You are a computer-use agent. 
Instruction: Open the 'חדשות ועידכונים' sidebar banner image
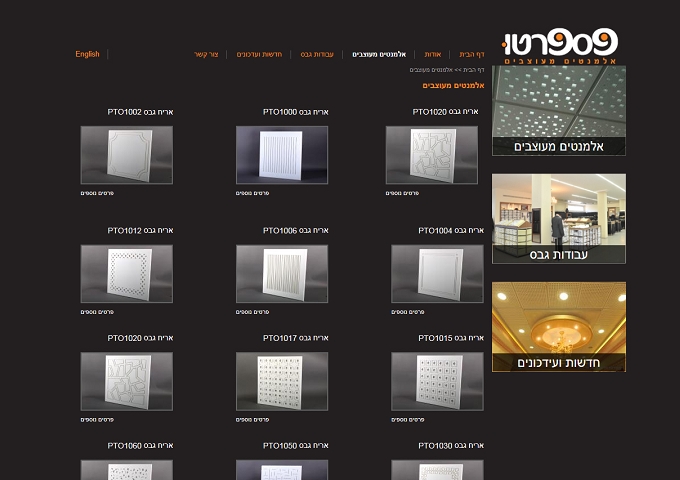pyautogui.click(x=559, y=327)
